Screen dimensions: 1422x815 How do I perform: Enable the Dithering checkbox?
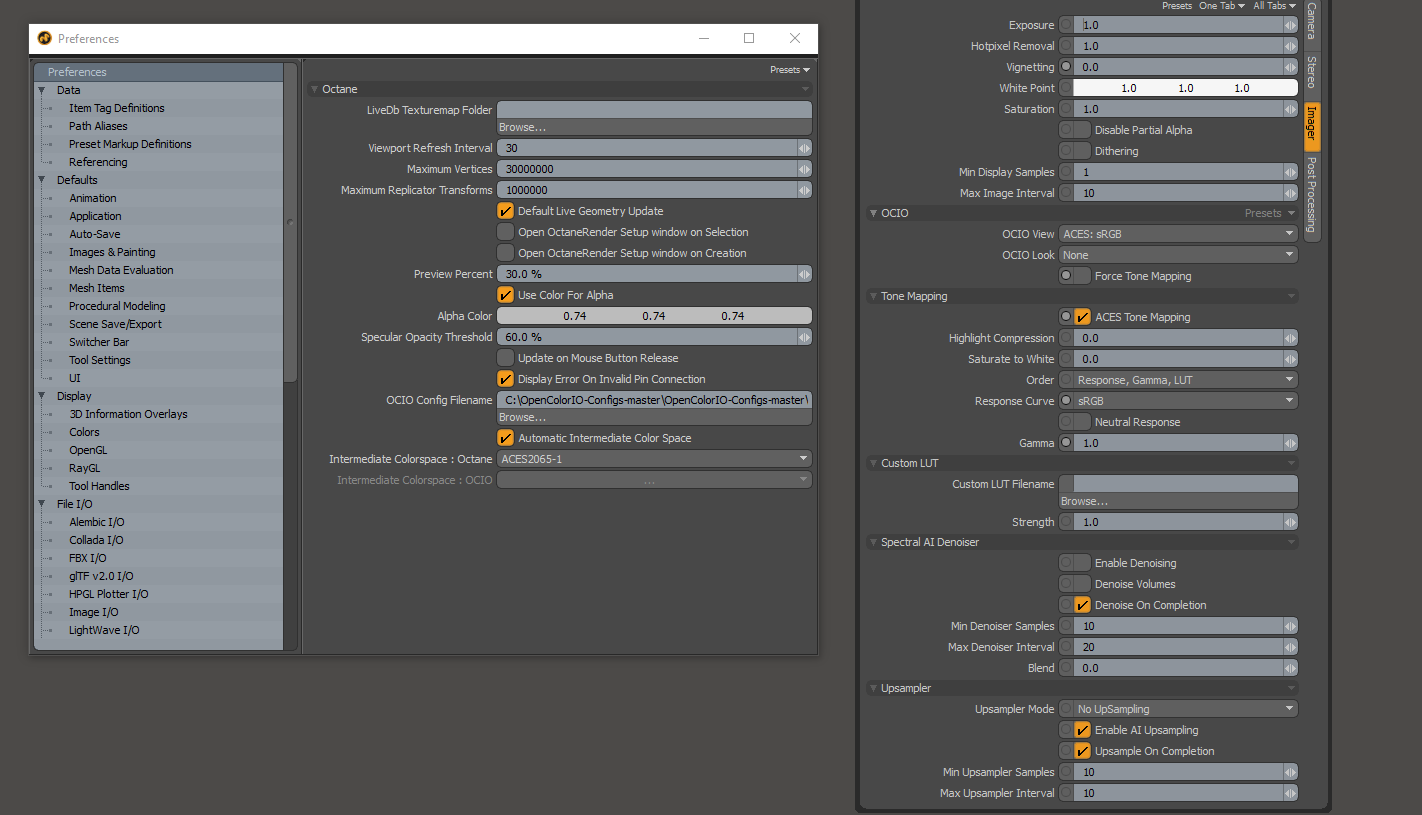tap(1081, 151)
